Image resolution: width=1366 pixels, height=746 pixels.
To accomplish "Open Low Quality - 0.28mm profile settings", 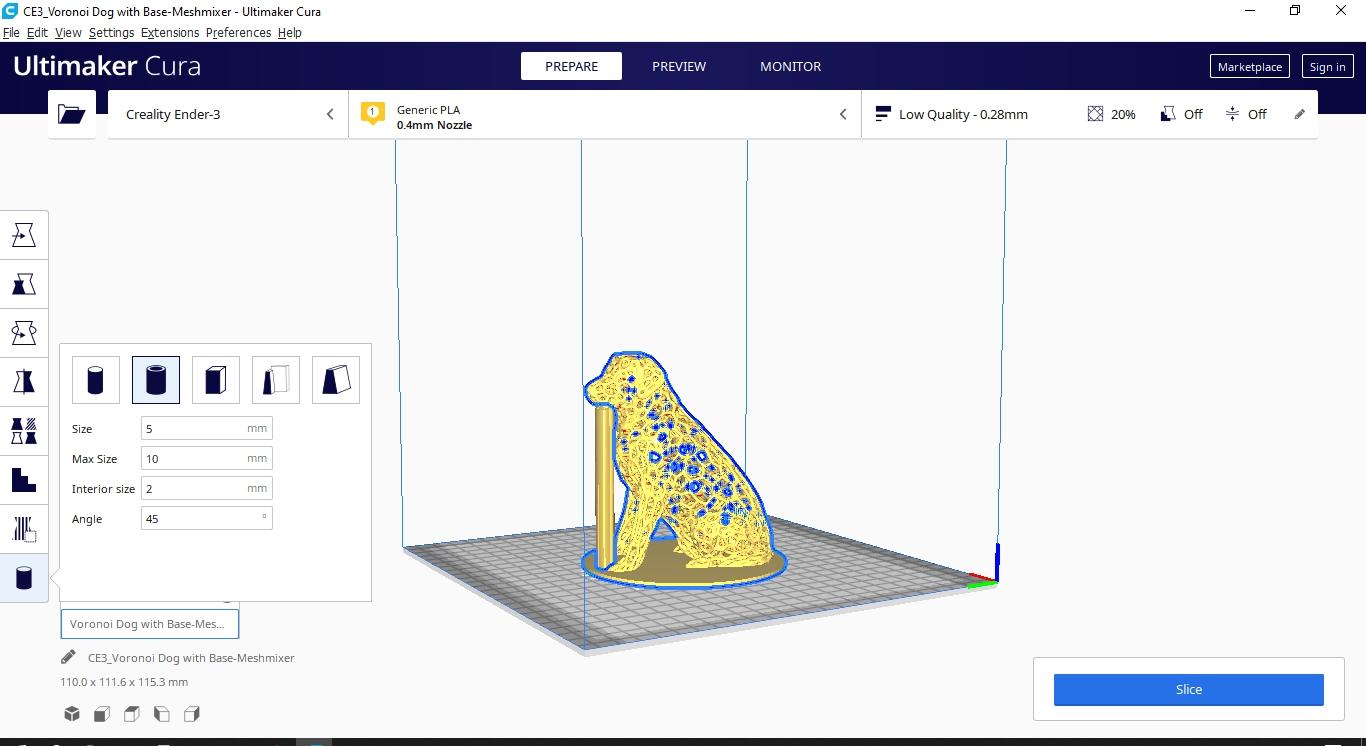I will (x=963, y=114).
